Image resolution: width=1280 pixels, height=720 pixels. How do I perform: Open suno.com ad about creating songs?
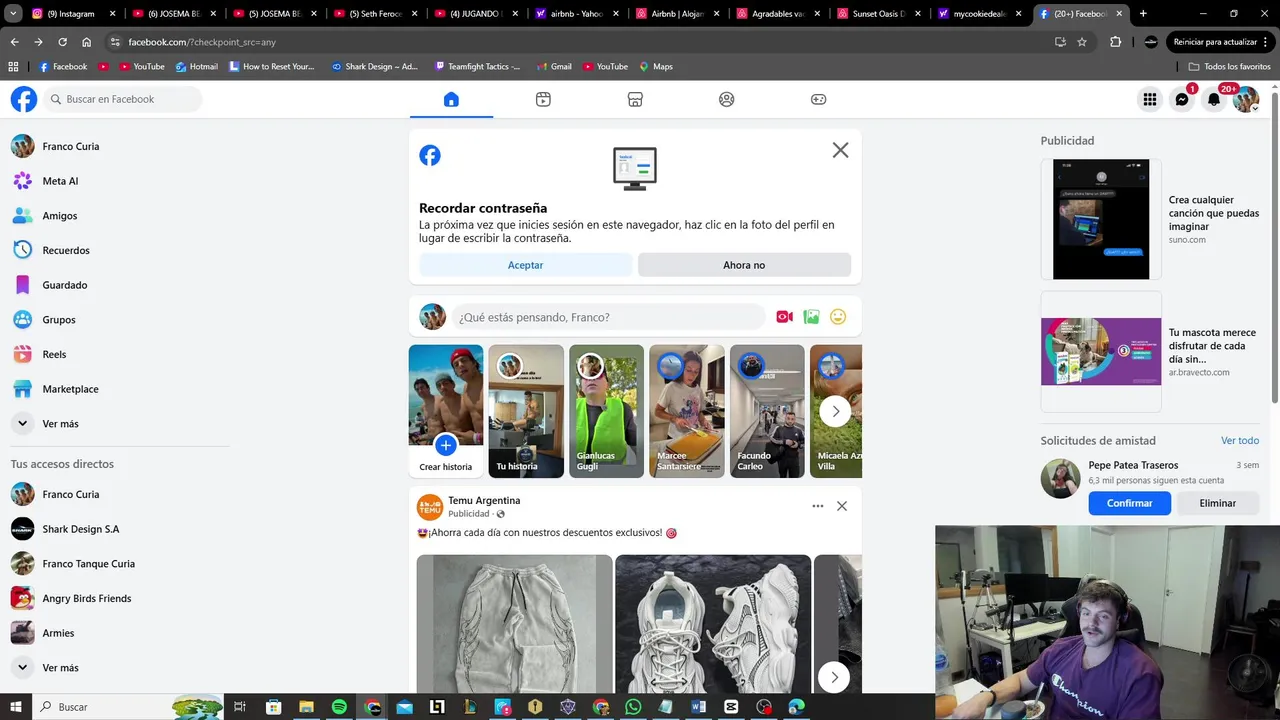tap(1150, 219)
